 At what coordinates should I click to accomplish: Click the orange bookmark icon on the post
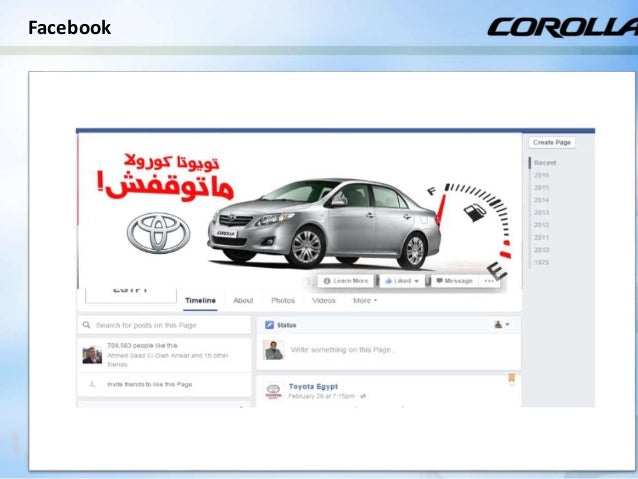coord(512,378)
